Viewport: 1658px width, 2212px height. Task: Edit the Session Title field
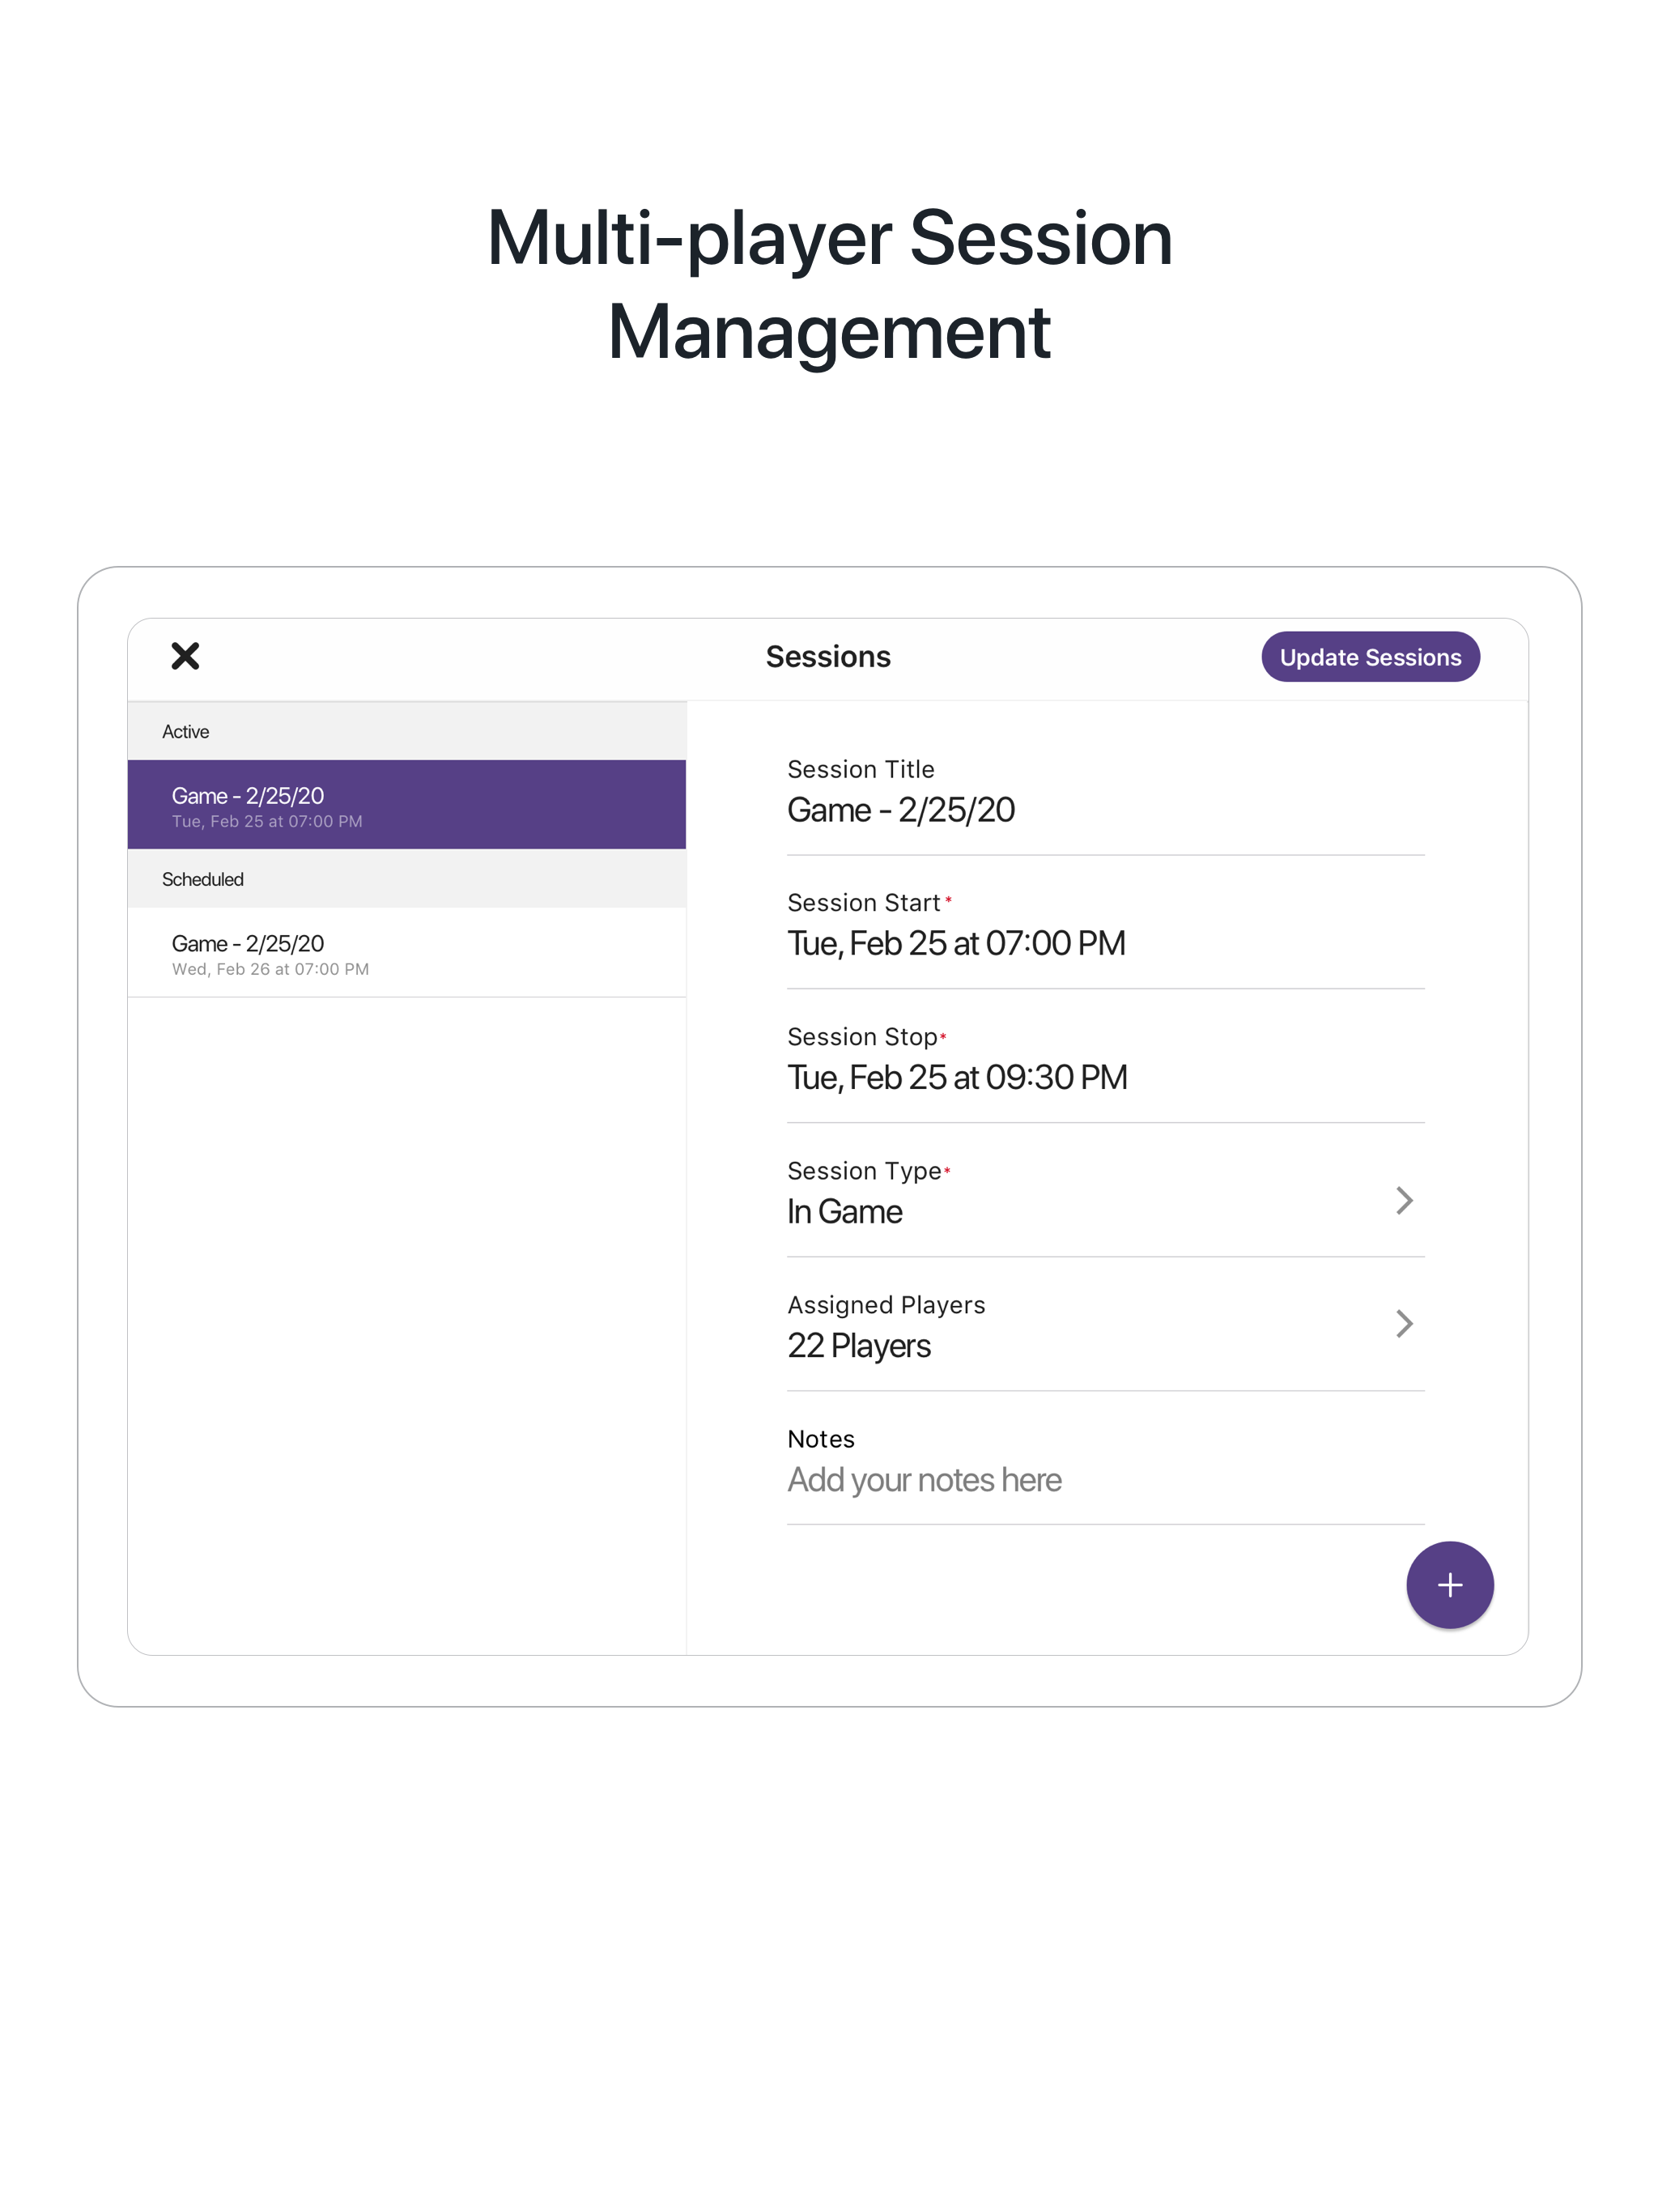(903, 810)
